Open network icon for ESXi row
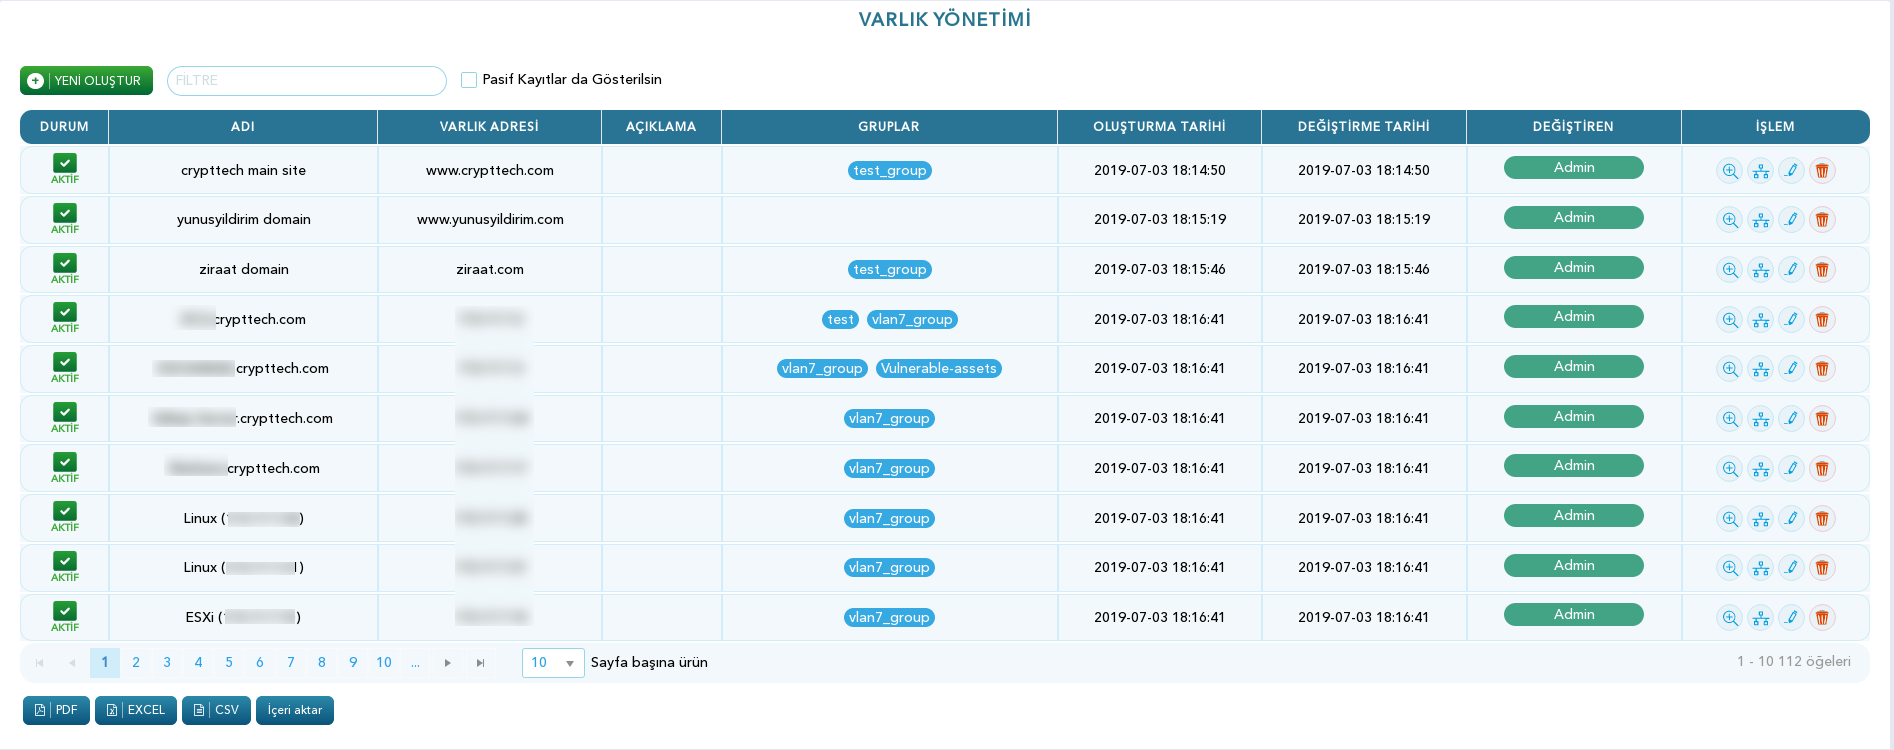Image resolution: width=1894 pixels, height=750 pixels. pyautogui.click(x=1760, y=618)
